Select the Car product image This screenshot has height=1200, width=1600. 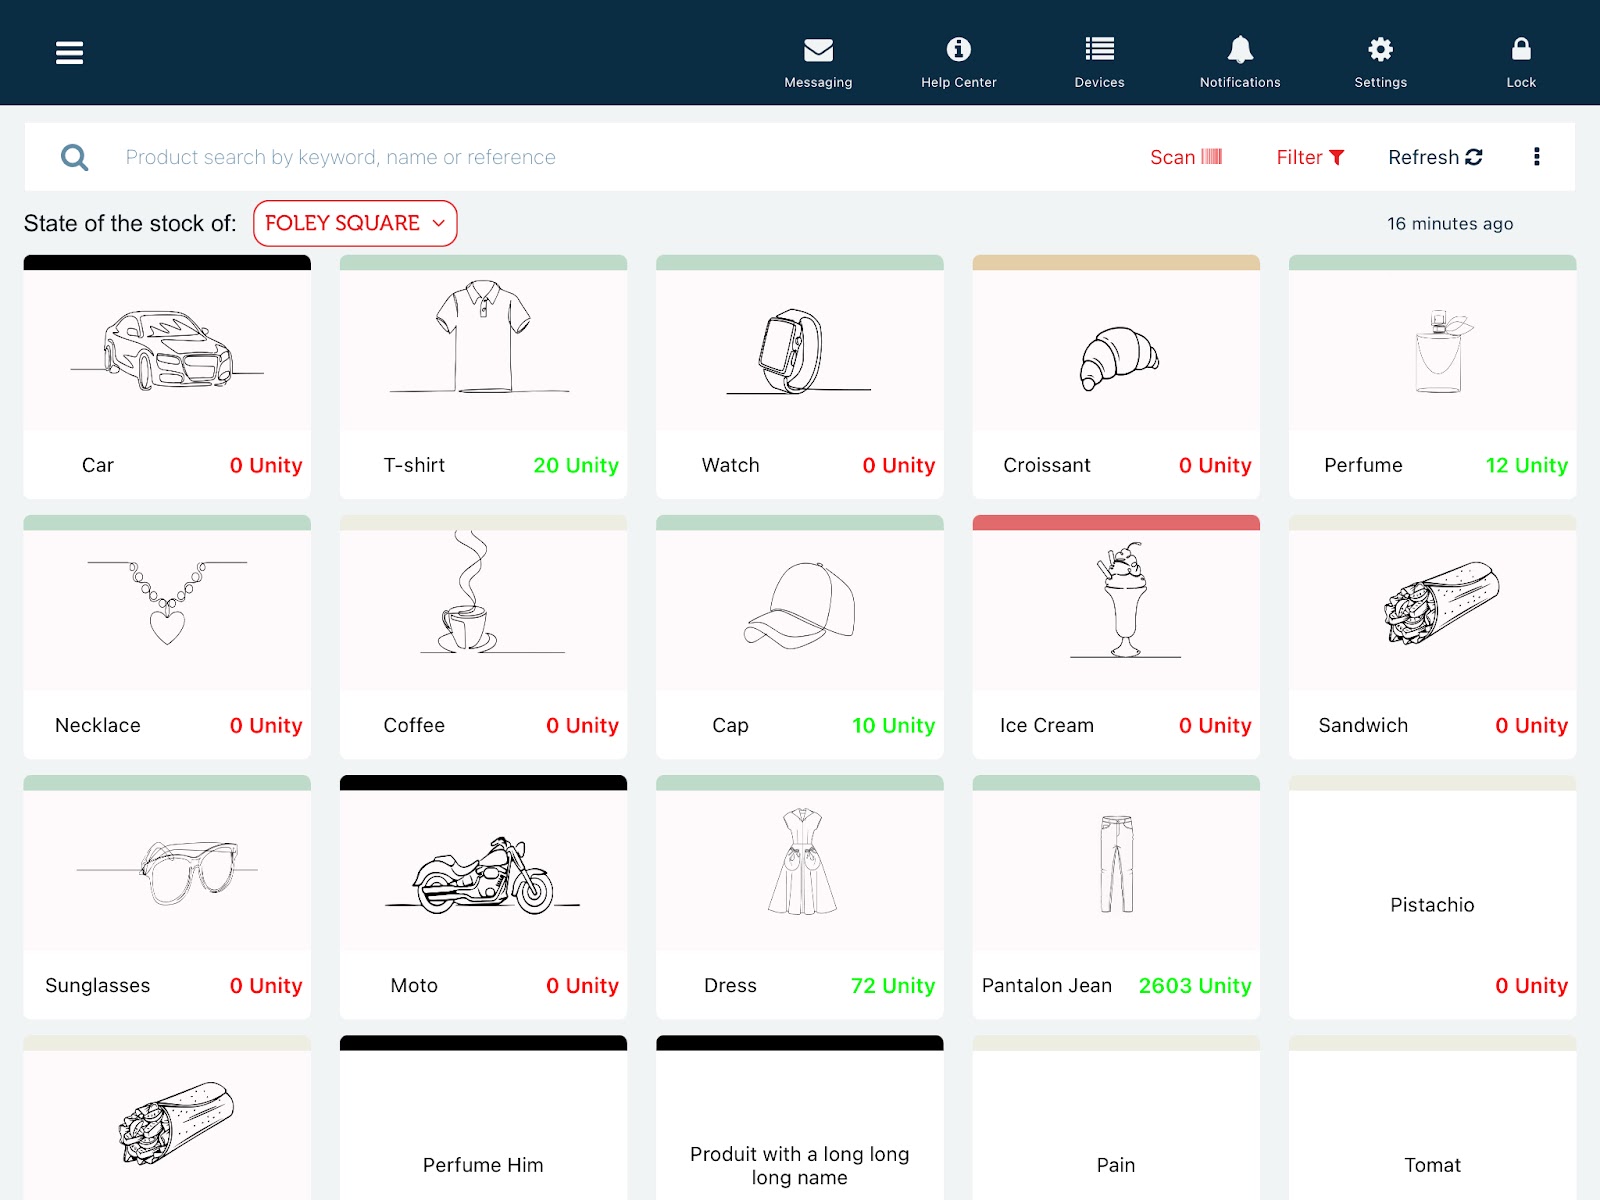(167, 350)
